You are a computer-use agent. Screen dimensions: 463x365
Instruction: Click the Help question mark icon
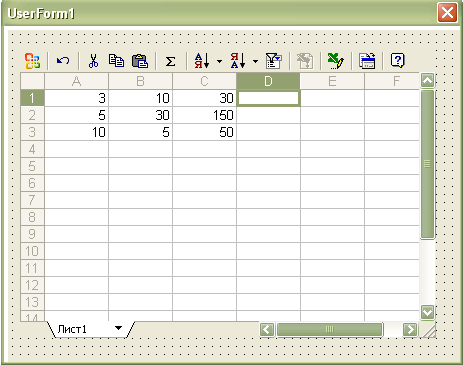coord(398,61)
